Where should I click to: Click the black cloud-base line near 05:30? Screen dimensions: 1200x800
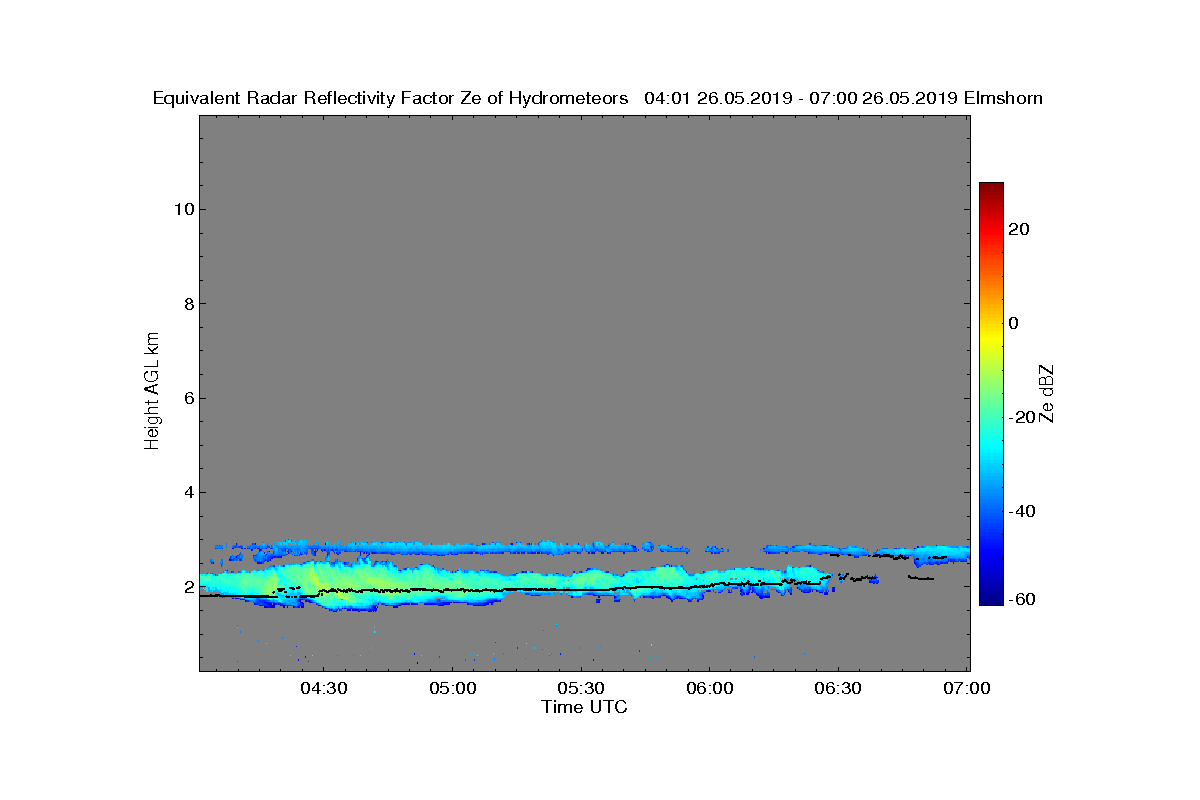[x=581, y=589]
